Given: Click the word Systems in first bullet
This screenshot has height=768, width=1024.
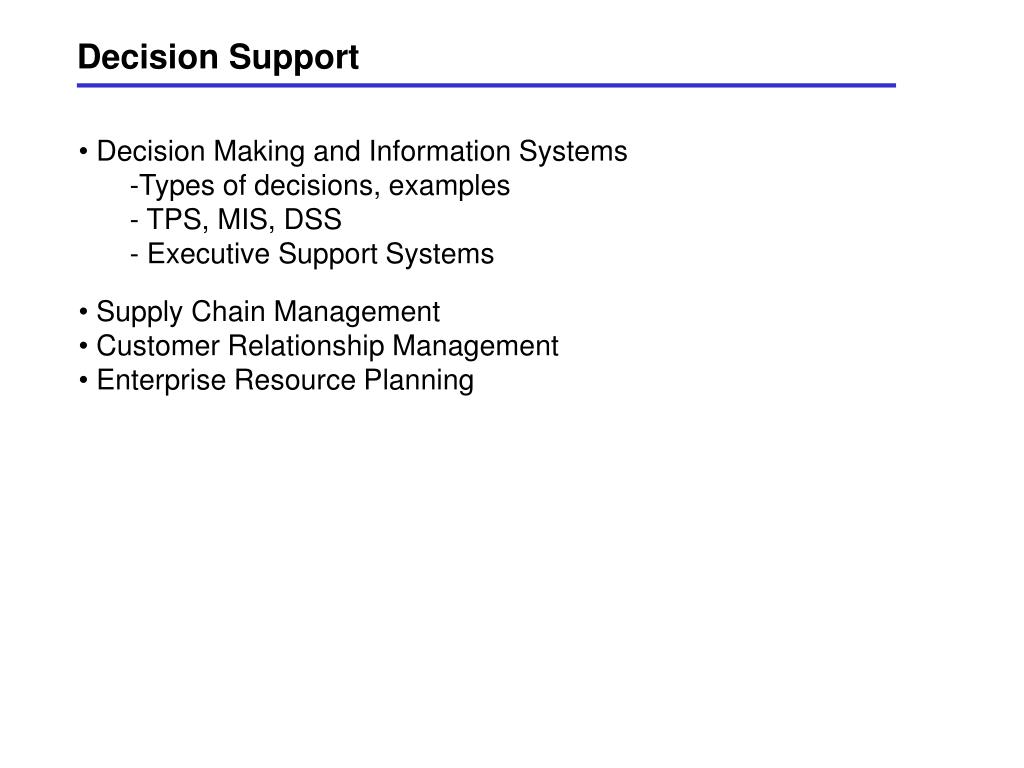Looking at the screenshot, I should pyautogui.click(x=573, y=152).
